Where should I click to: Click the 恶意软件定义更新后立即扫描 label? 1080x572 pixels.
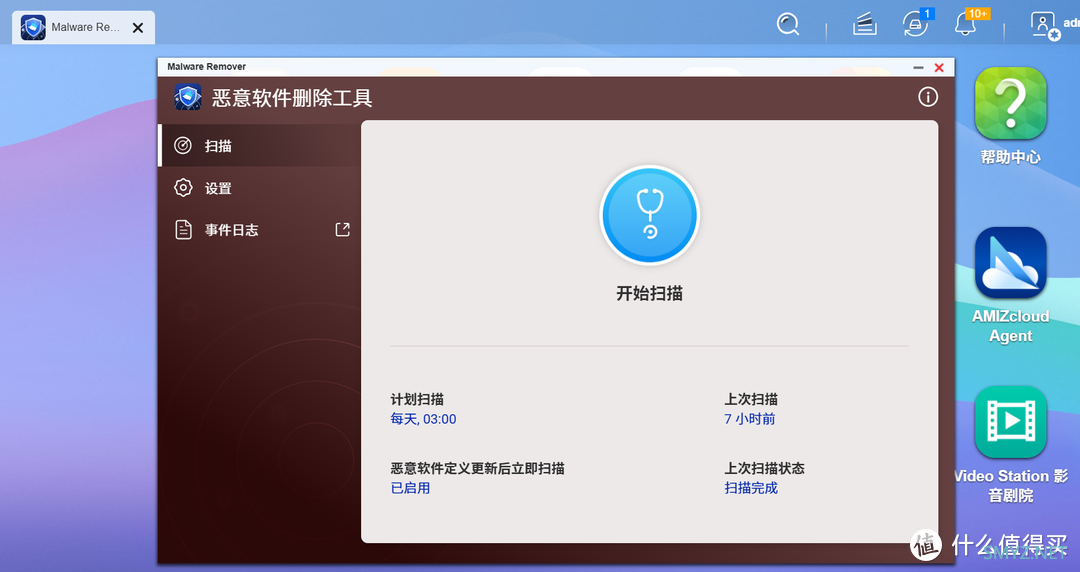[x=477, y=468]
